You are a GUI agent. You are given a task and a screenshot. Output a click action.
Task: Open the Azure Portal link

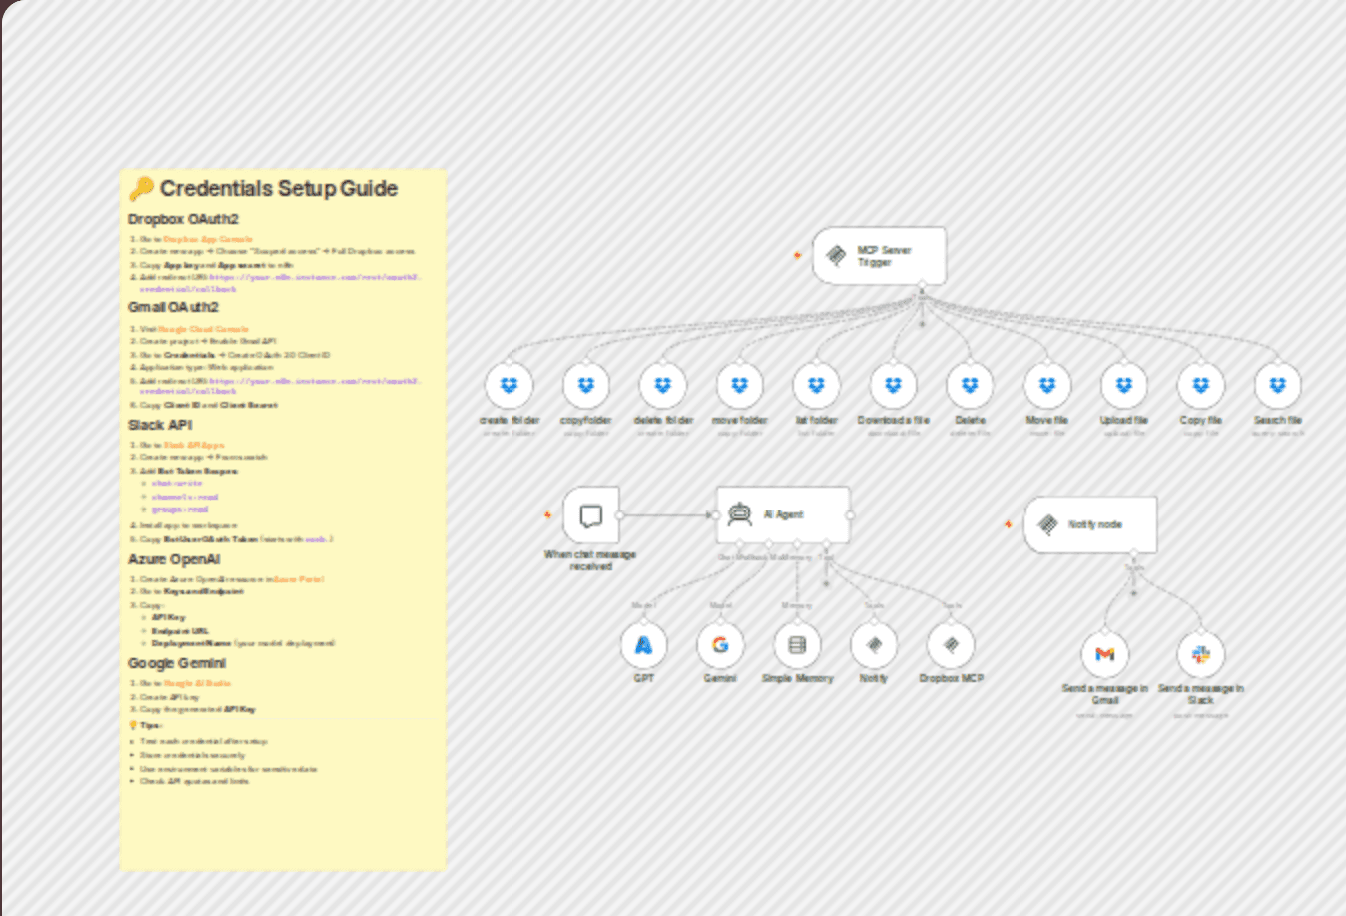tap(299, 579)
